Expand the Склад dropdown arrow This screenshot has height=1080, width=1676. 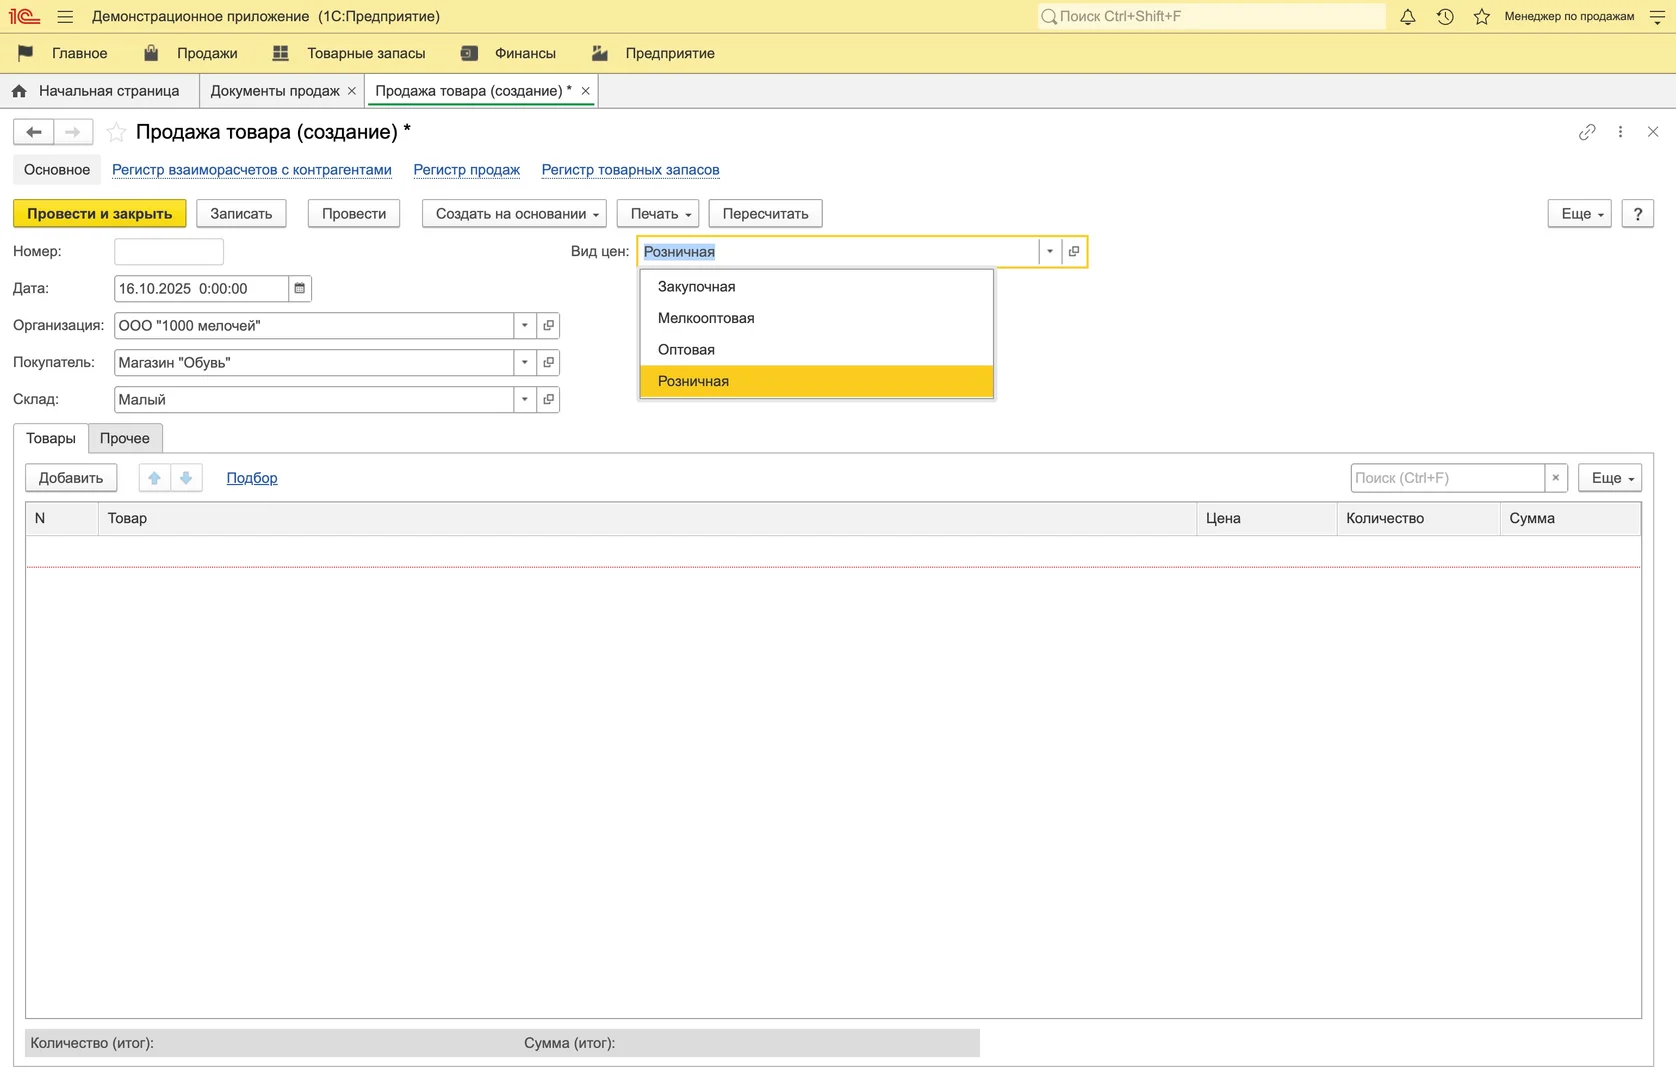coord(525,400)
